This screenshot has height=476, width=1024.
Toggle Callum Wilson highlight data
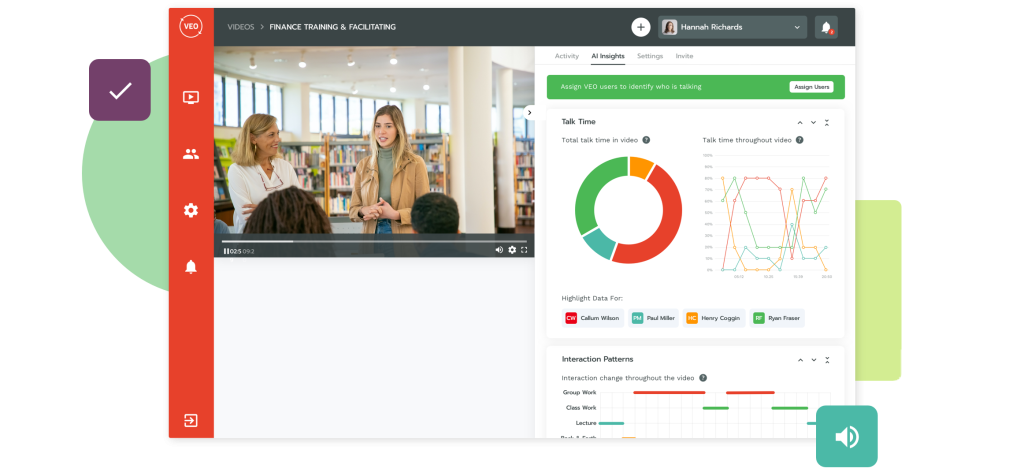[x=594, y=318]
